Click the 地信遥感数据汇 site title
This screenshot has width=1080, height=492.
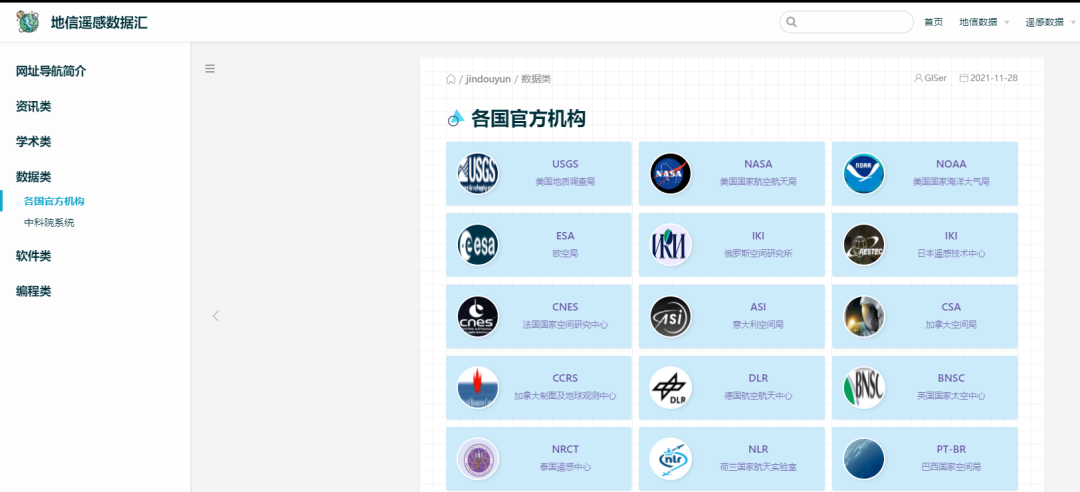(x=99, y=22)
